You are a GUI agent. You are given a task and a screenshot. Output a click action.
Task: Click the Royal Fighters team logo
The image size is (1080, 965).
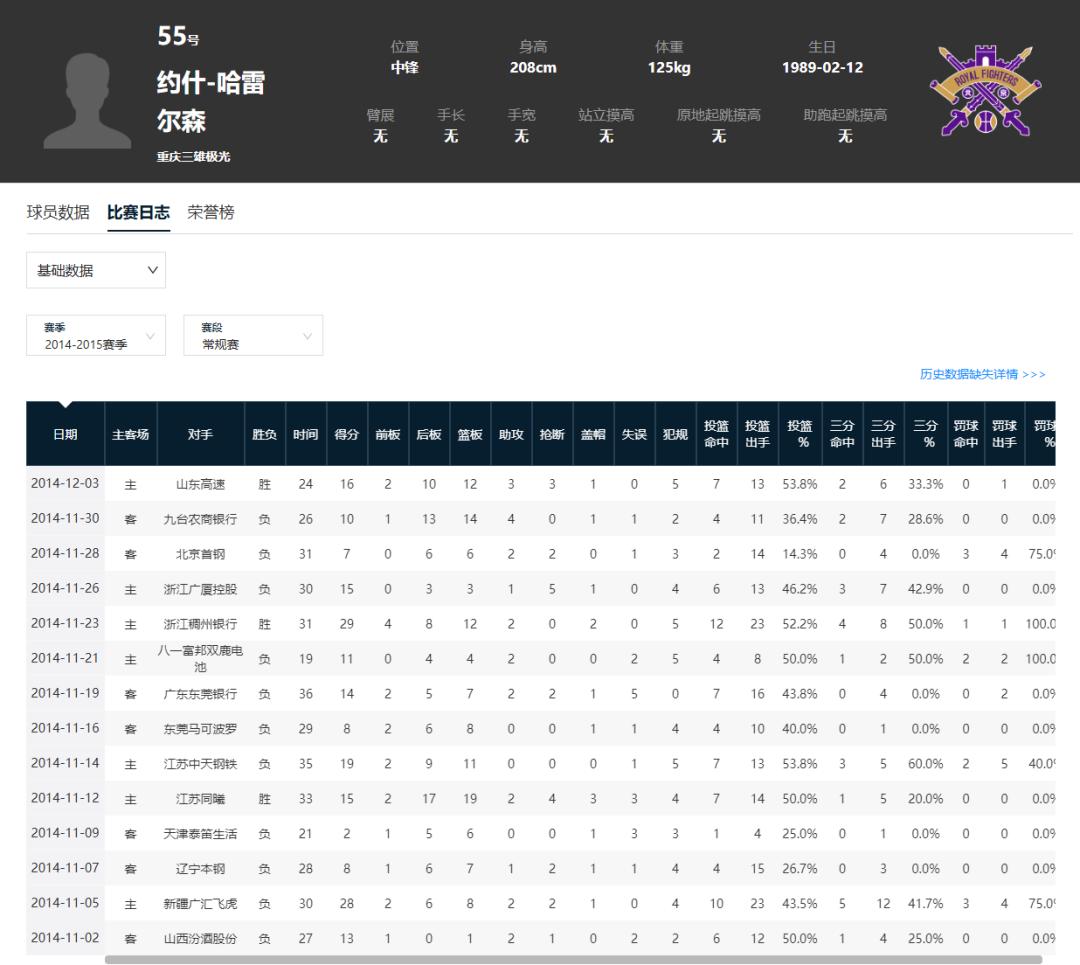pos(985,90)
